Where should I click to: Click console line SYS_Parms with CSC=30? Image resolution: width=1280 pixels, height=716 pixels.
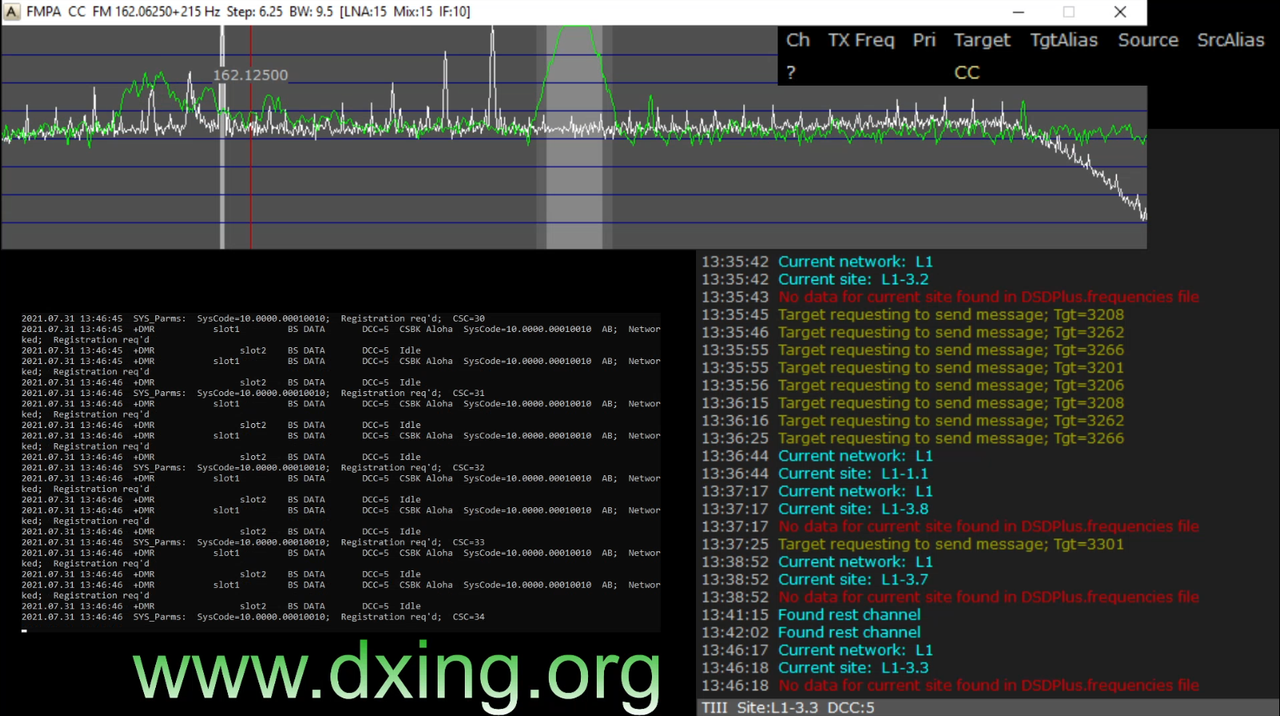coord(253,318)
